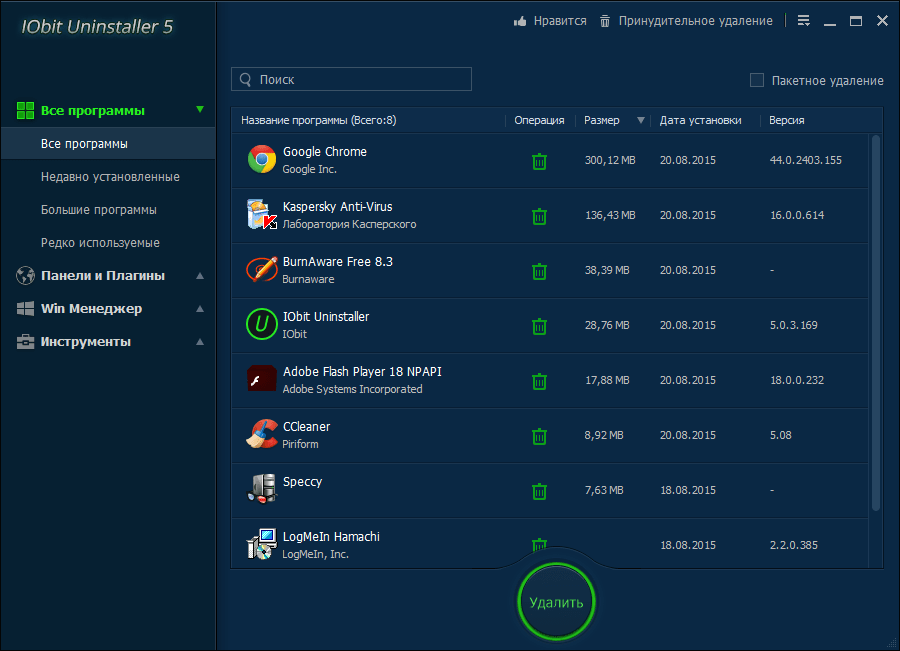Select Speccy's 18.08.2015 install date
The height and width of the screenshot is (651, 900).
(x=688, y=490)
